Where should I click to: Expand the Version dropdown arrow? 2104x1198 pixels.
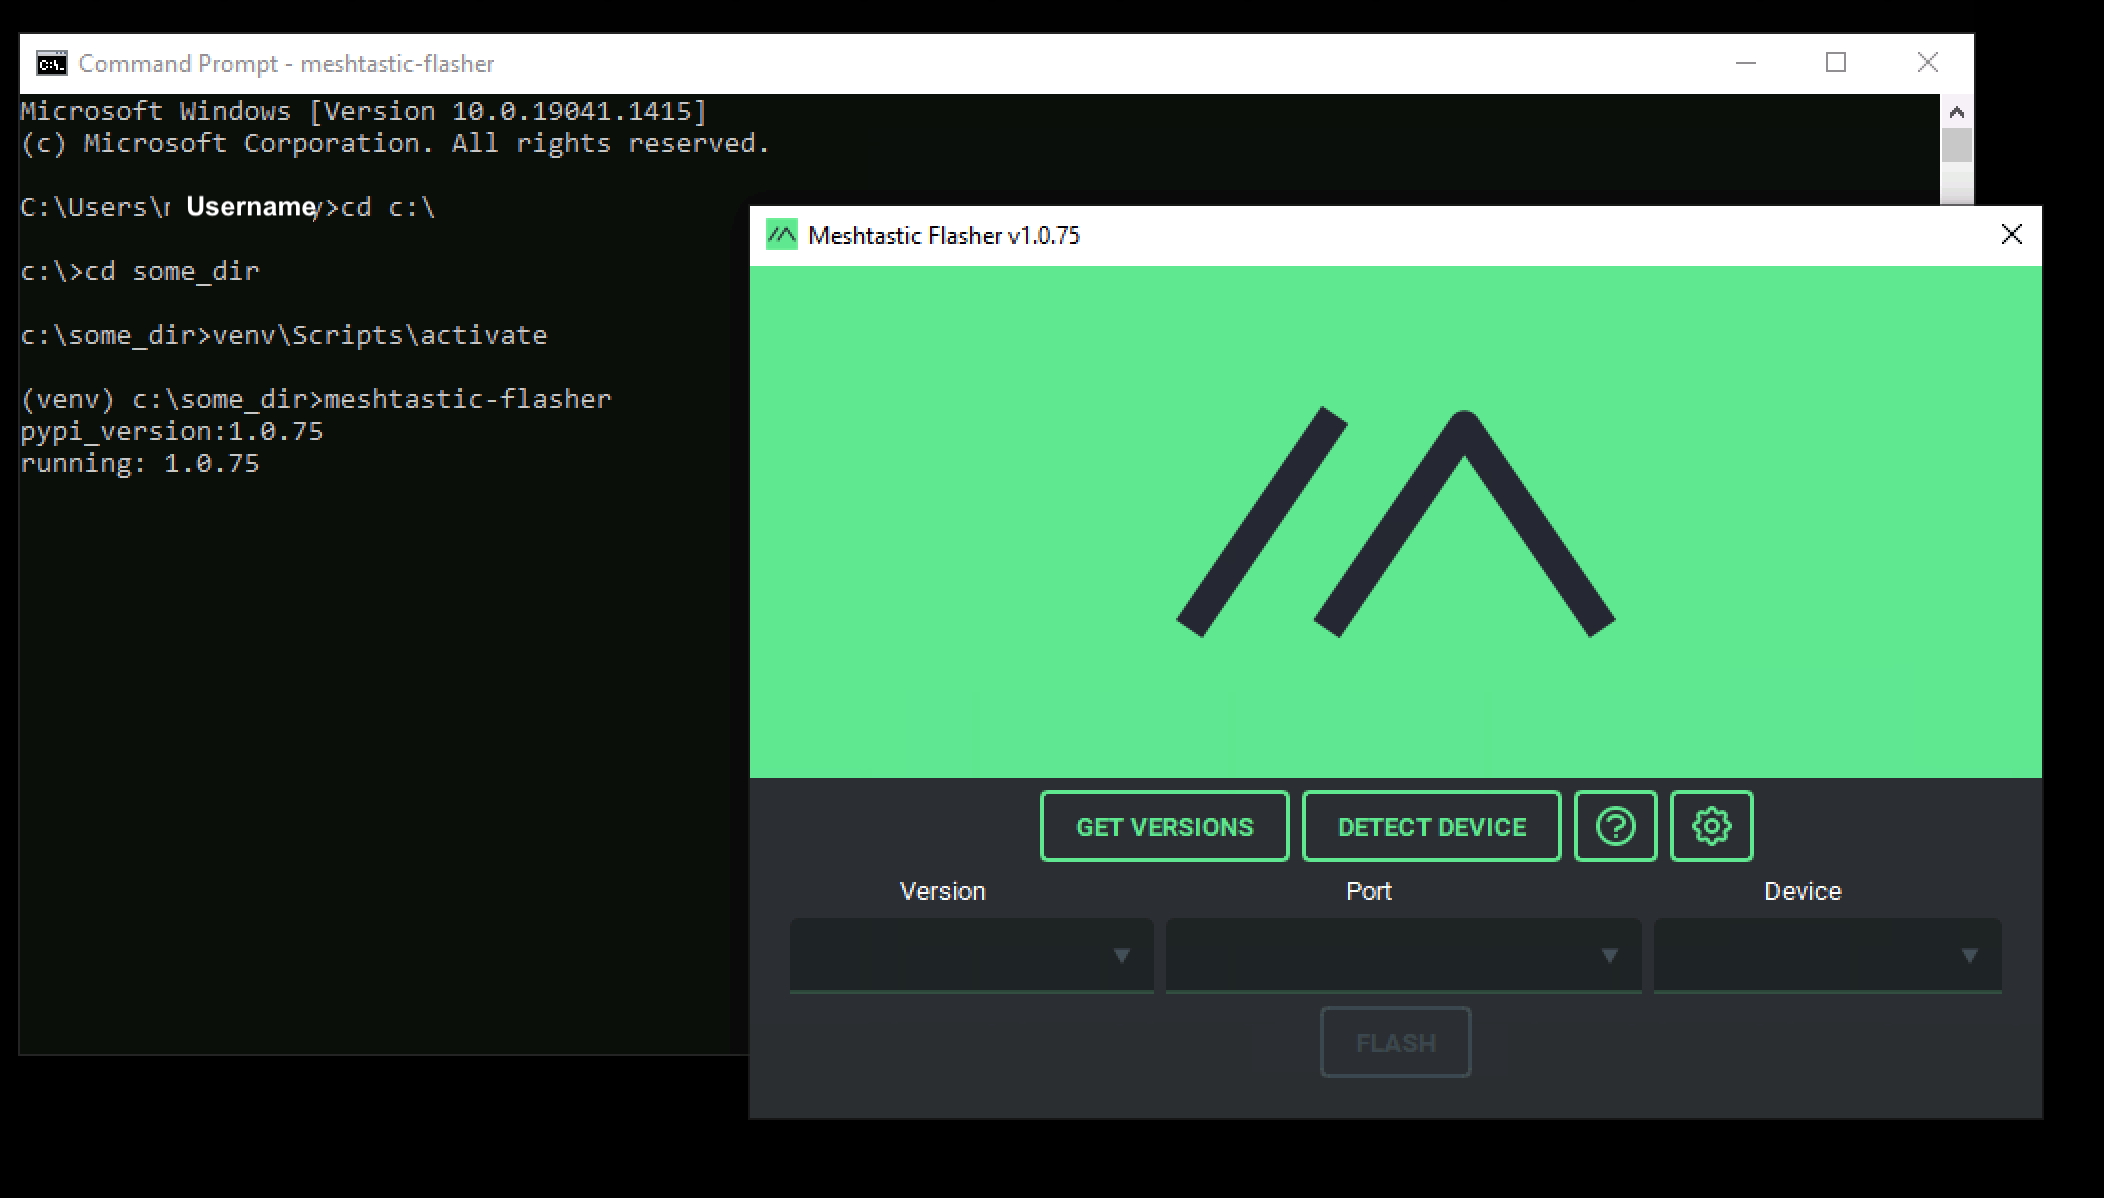[x=1121, y=956]
